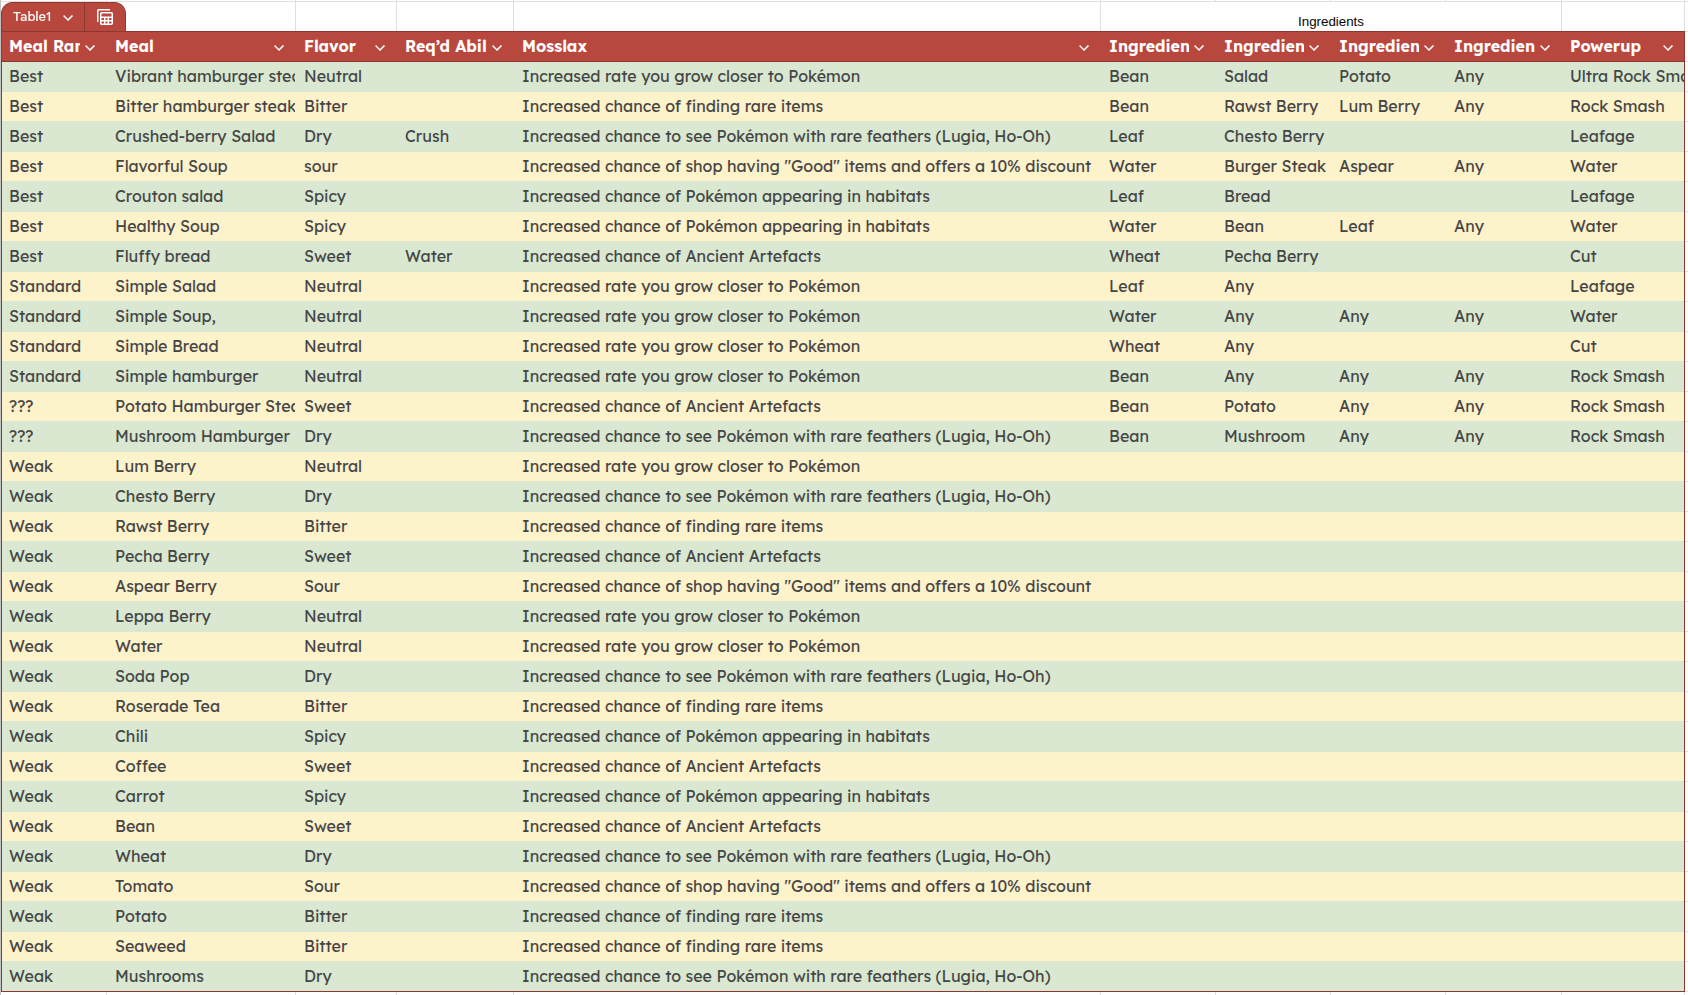
Task: Select the lowercase sour flavor cell
Action: 346,166
